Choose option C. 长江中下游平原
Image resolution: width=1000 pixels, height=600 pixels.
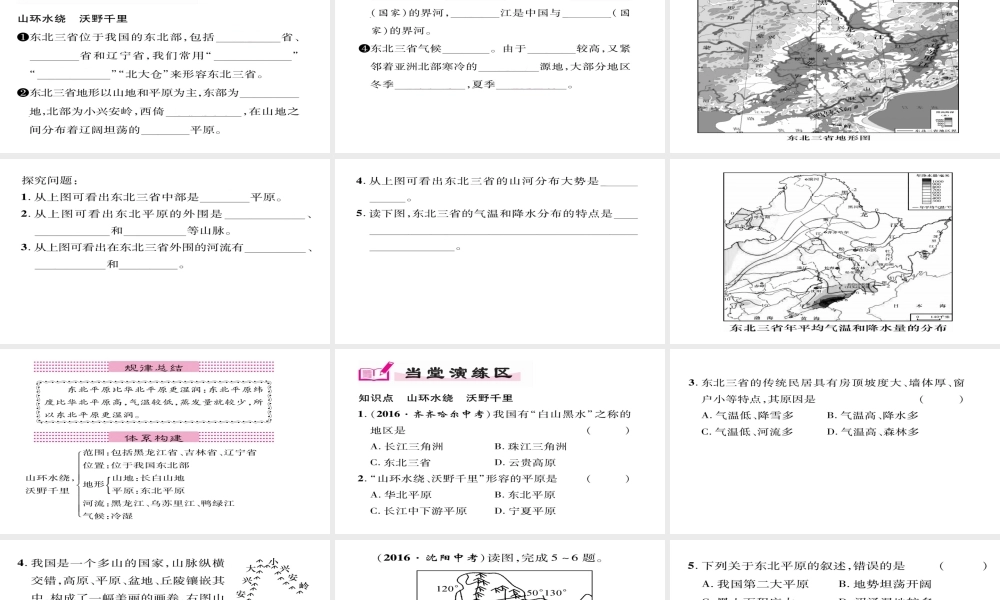click(418, 511)
